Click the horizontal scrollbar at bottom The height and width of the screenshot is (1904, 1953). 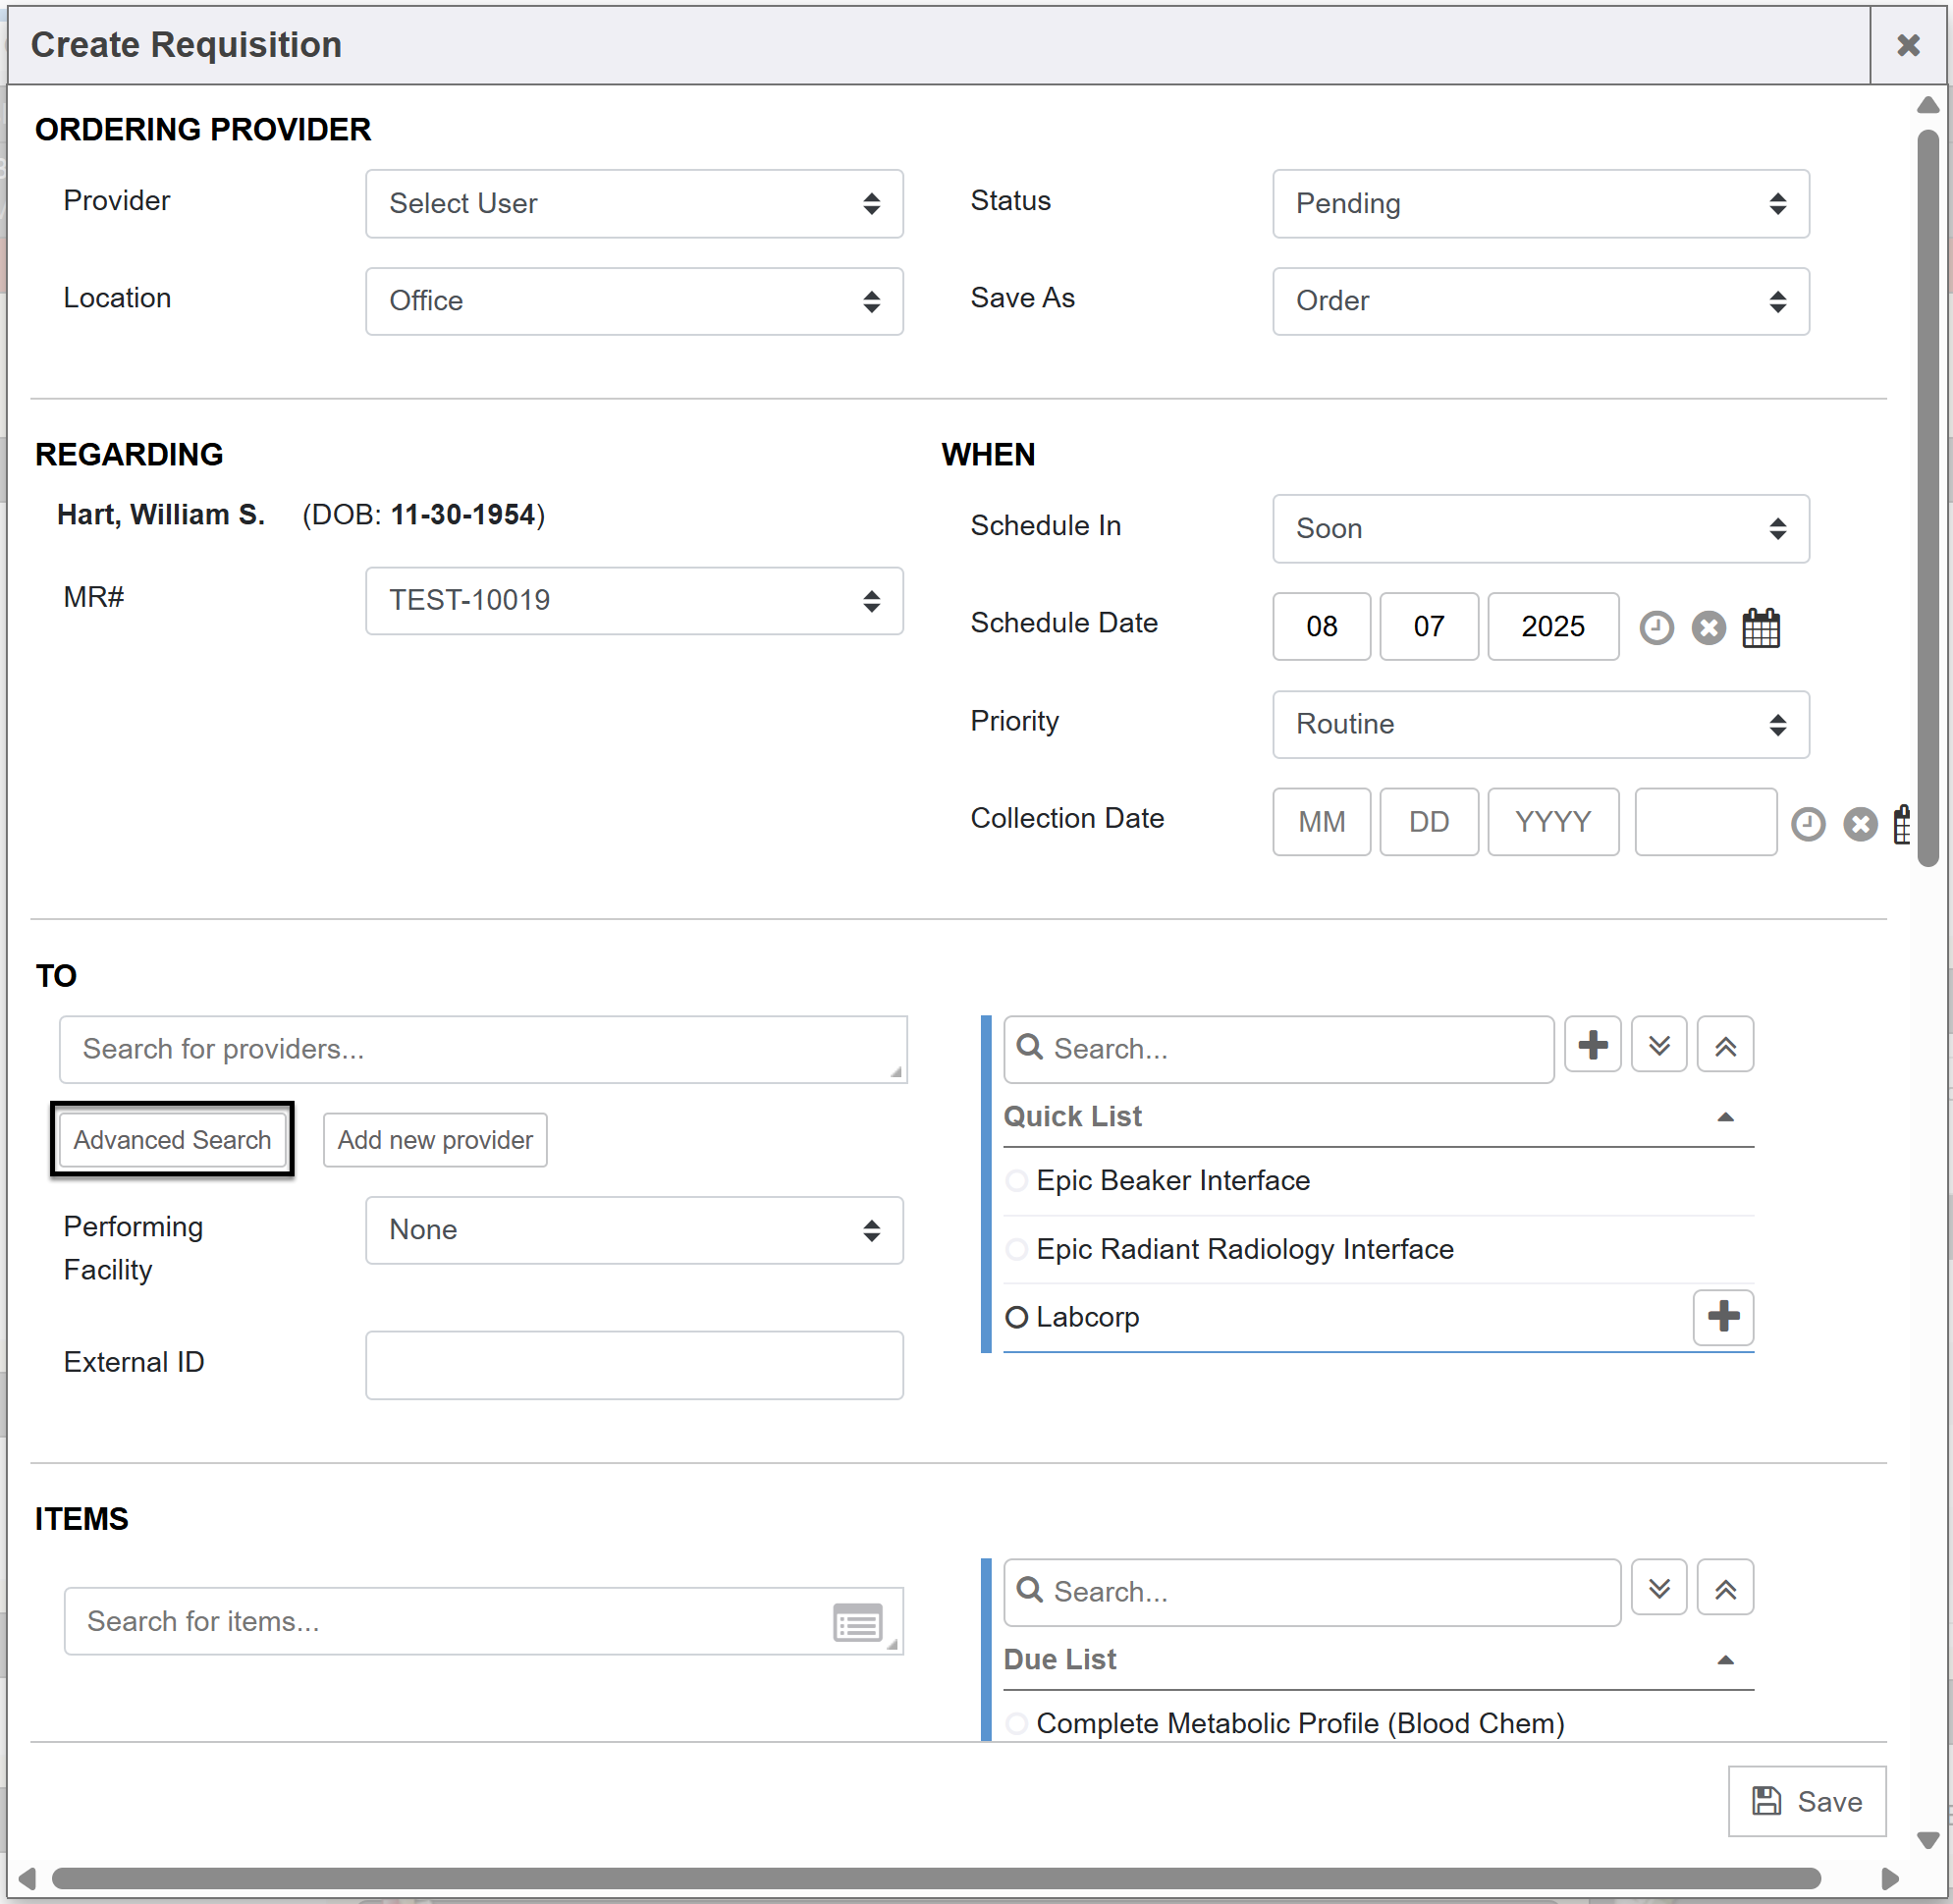[x=935, y=1878]
